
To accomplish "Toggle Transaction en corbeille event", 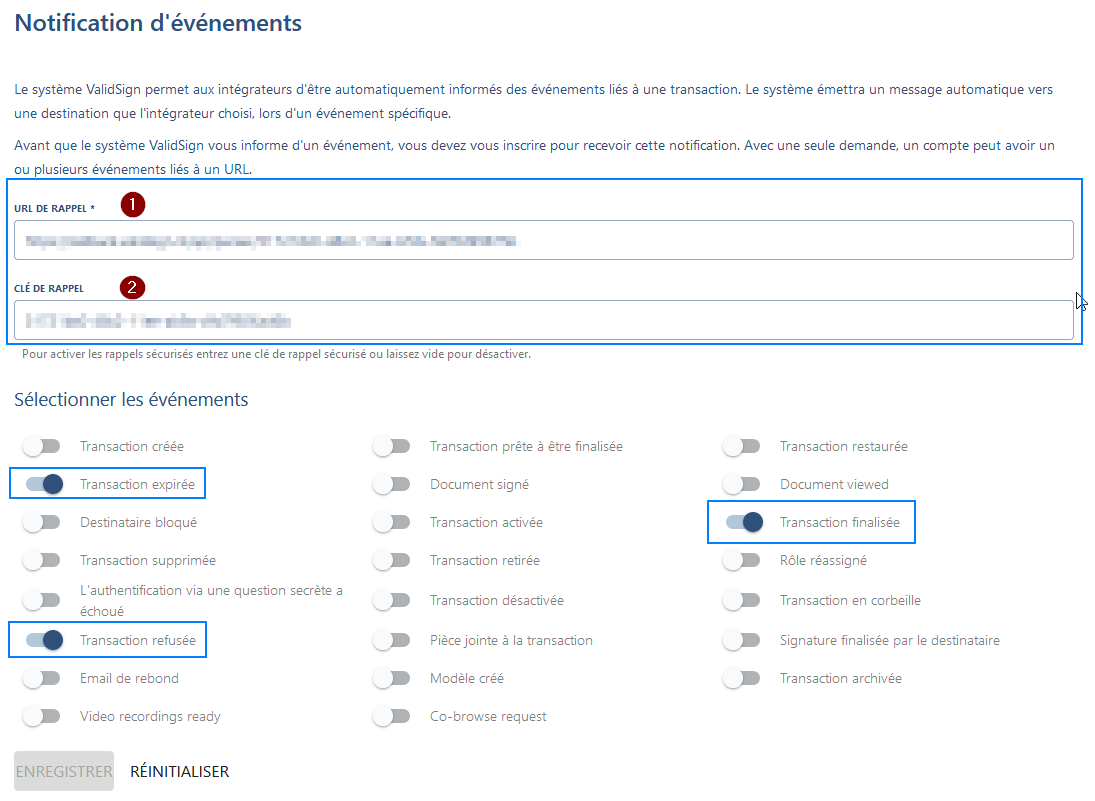I will point(742,600).
